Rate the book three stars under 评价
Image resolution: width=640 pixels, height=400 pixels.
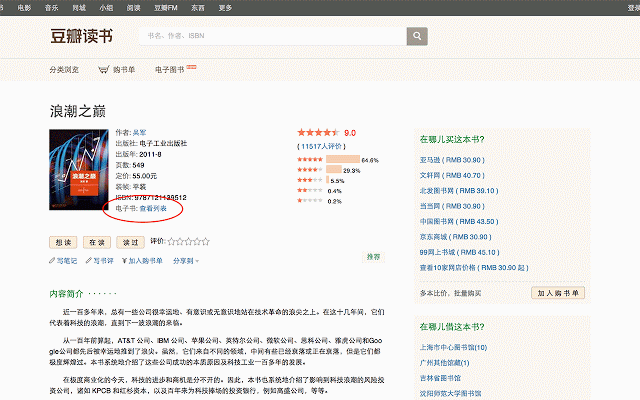click(189, 242)
